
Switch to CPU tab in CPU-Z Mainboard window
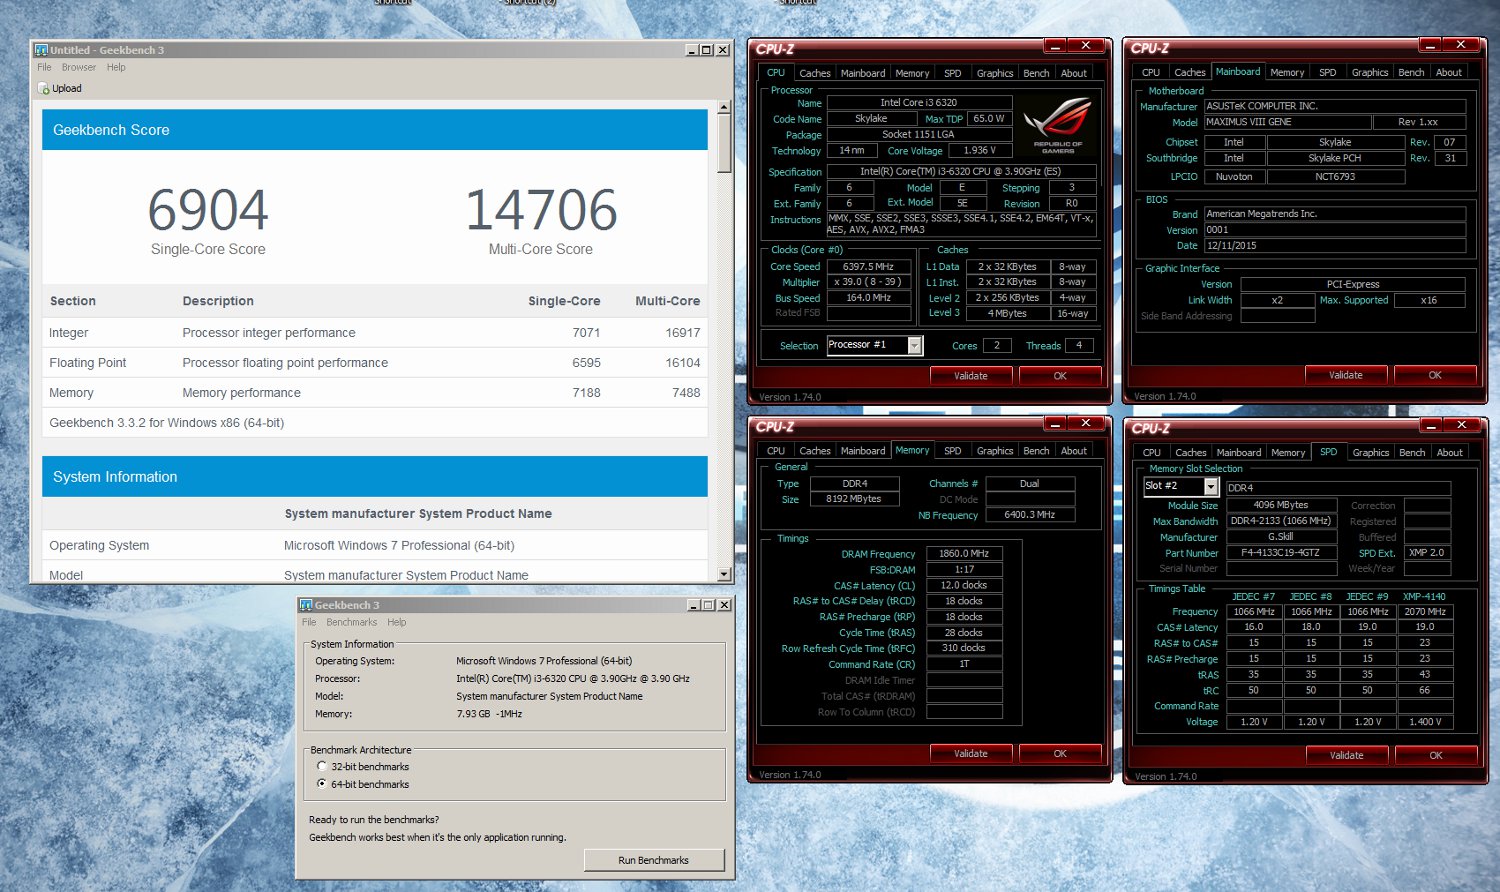click(1151, 72)
